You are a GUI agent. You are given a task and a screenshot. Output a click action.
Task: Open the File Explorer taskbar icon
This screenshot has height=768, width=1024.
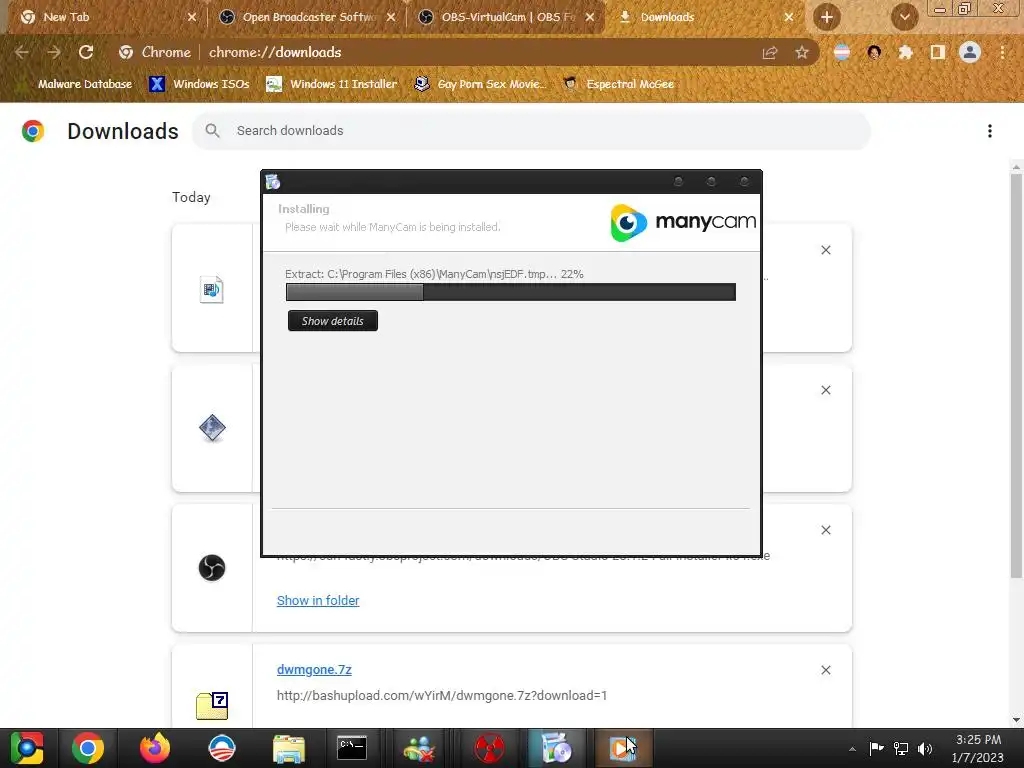coord(288,748)
